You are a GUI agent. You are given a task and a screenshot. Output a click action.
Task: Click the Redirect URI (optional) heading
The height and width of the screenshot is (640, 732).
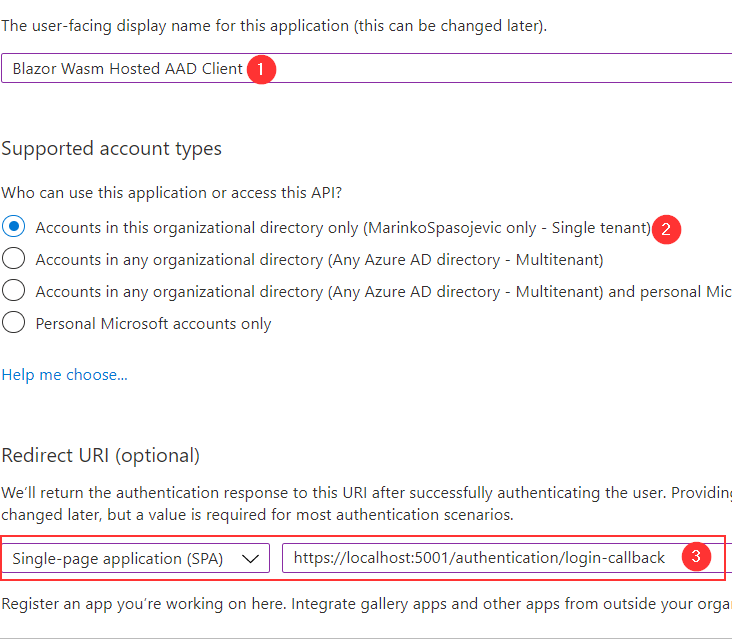coord(100,456)
